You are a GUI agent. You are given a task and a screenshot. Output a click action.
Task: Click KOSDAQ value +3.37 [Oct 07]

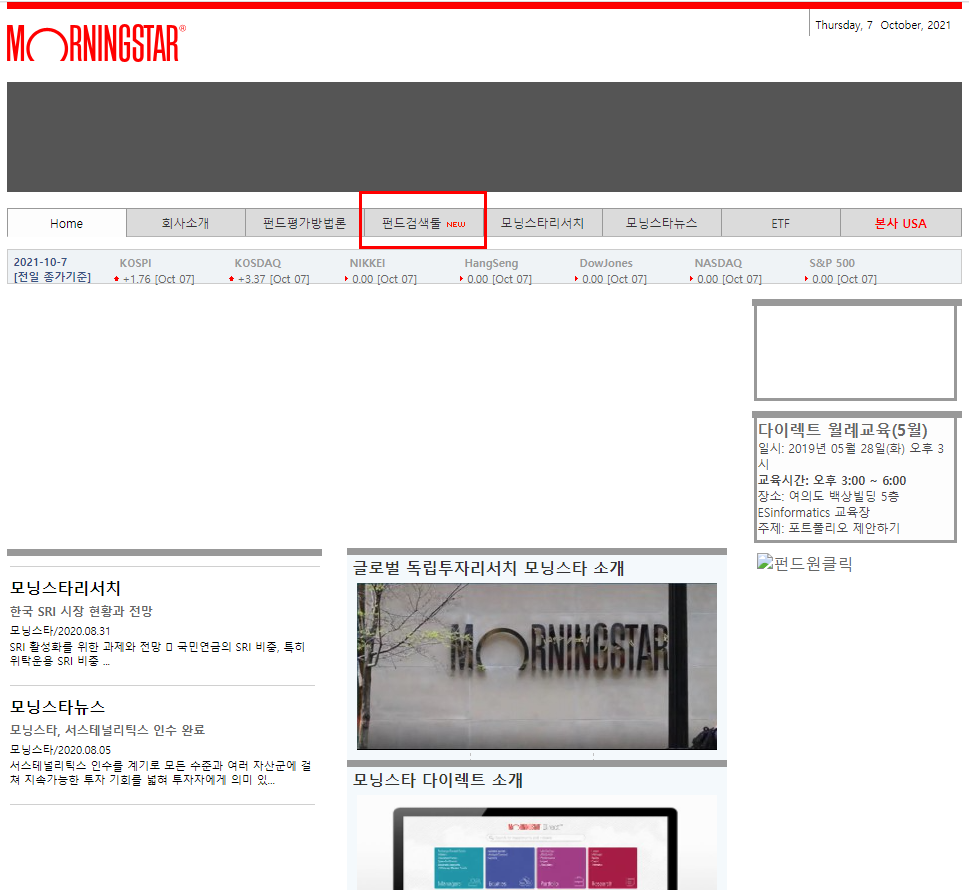273,279
